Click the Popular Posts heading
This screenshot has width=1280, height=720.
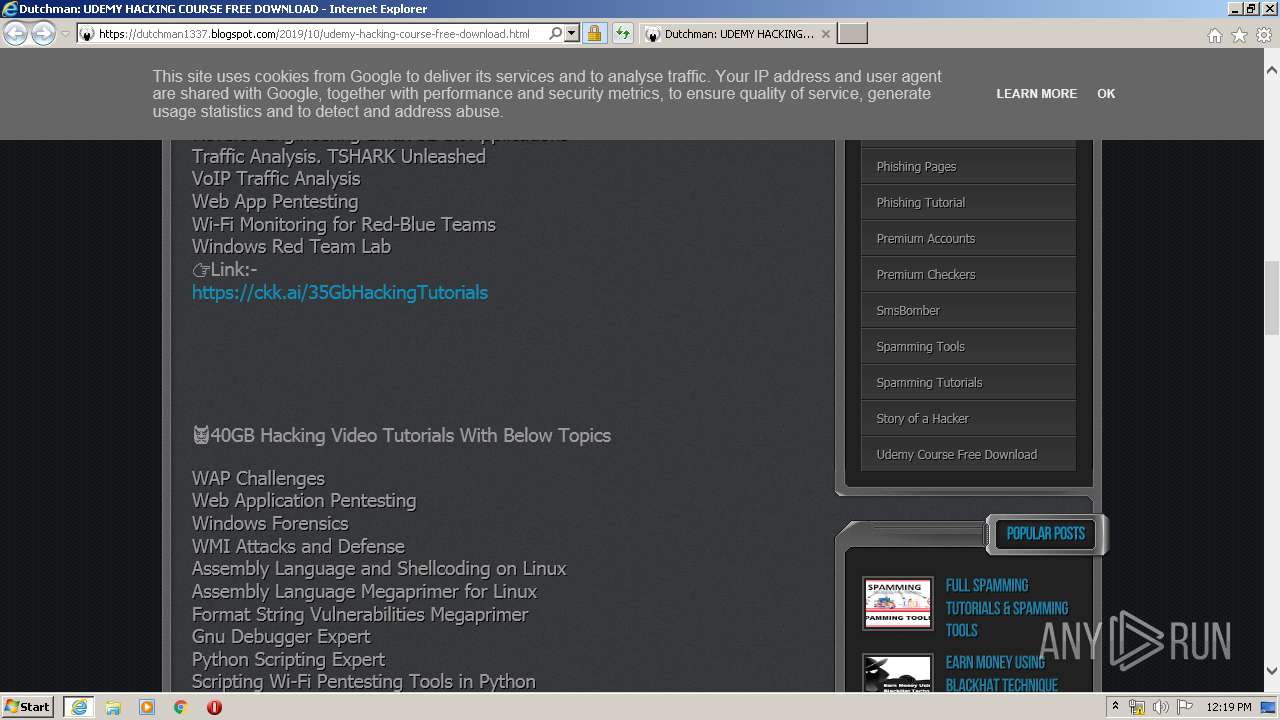click(1046, 533)
